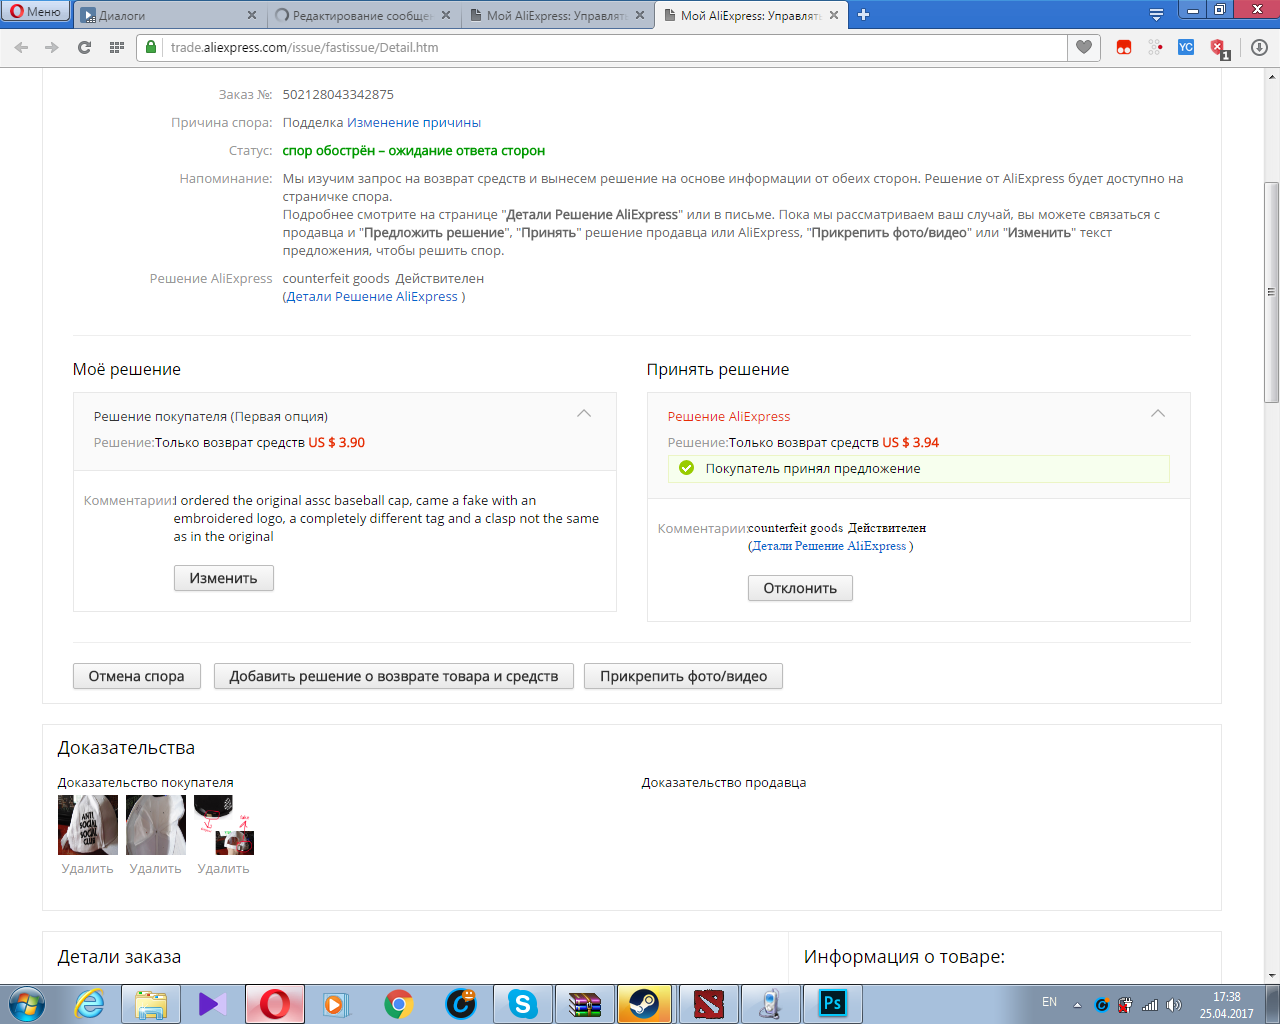Switch to the inactive Мой AliExpress tab
This screenshot has height=1024, width=1280.
tap(556, 15)
